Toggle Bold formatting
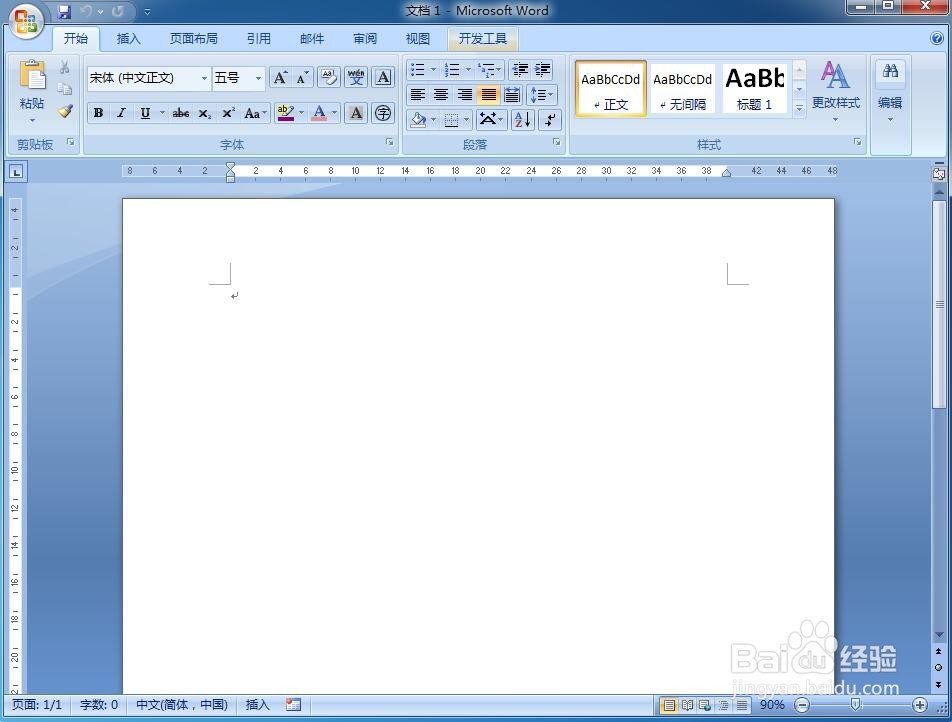Image resolution: width=952 pixels, height=722 pixels. point(98,113)
